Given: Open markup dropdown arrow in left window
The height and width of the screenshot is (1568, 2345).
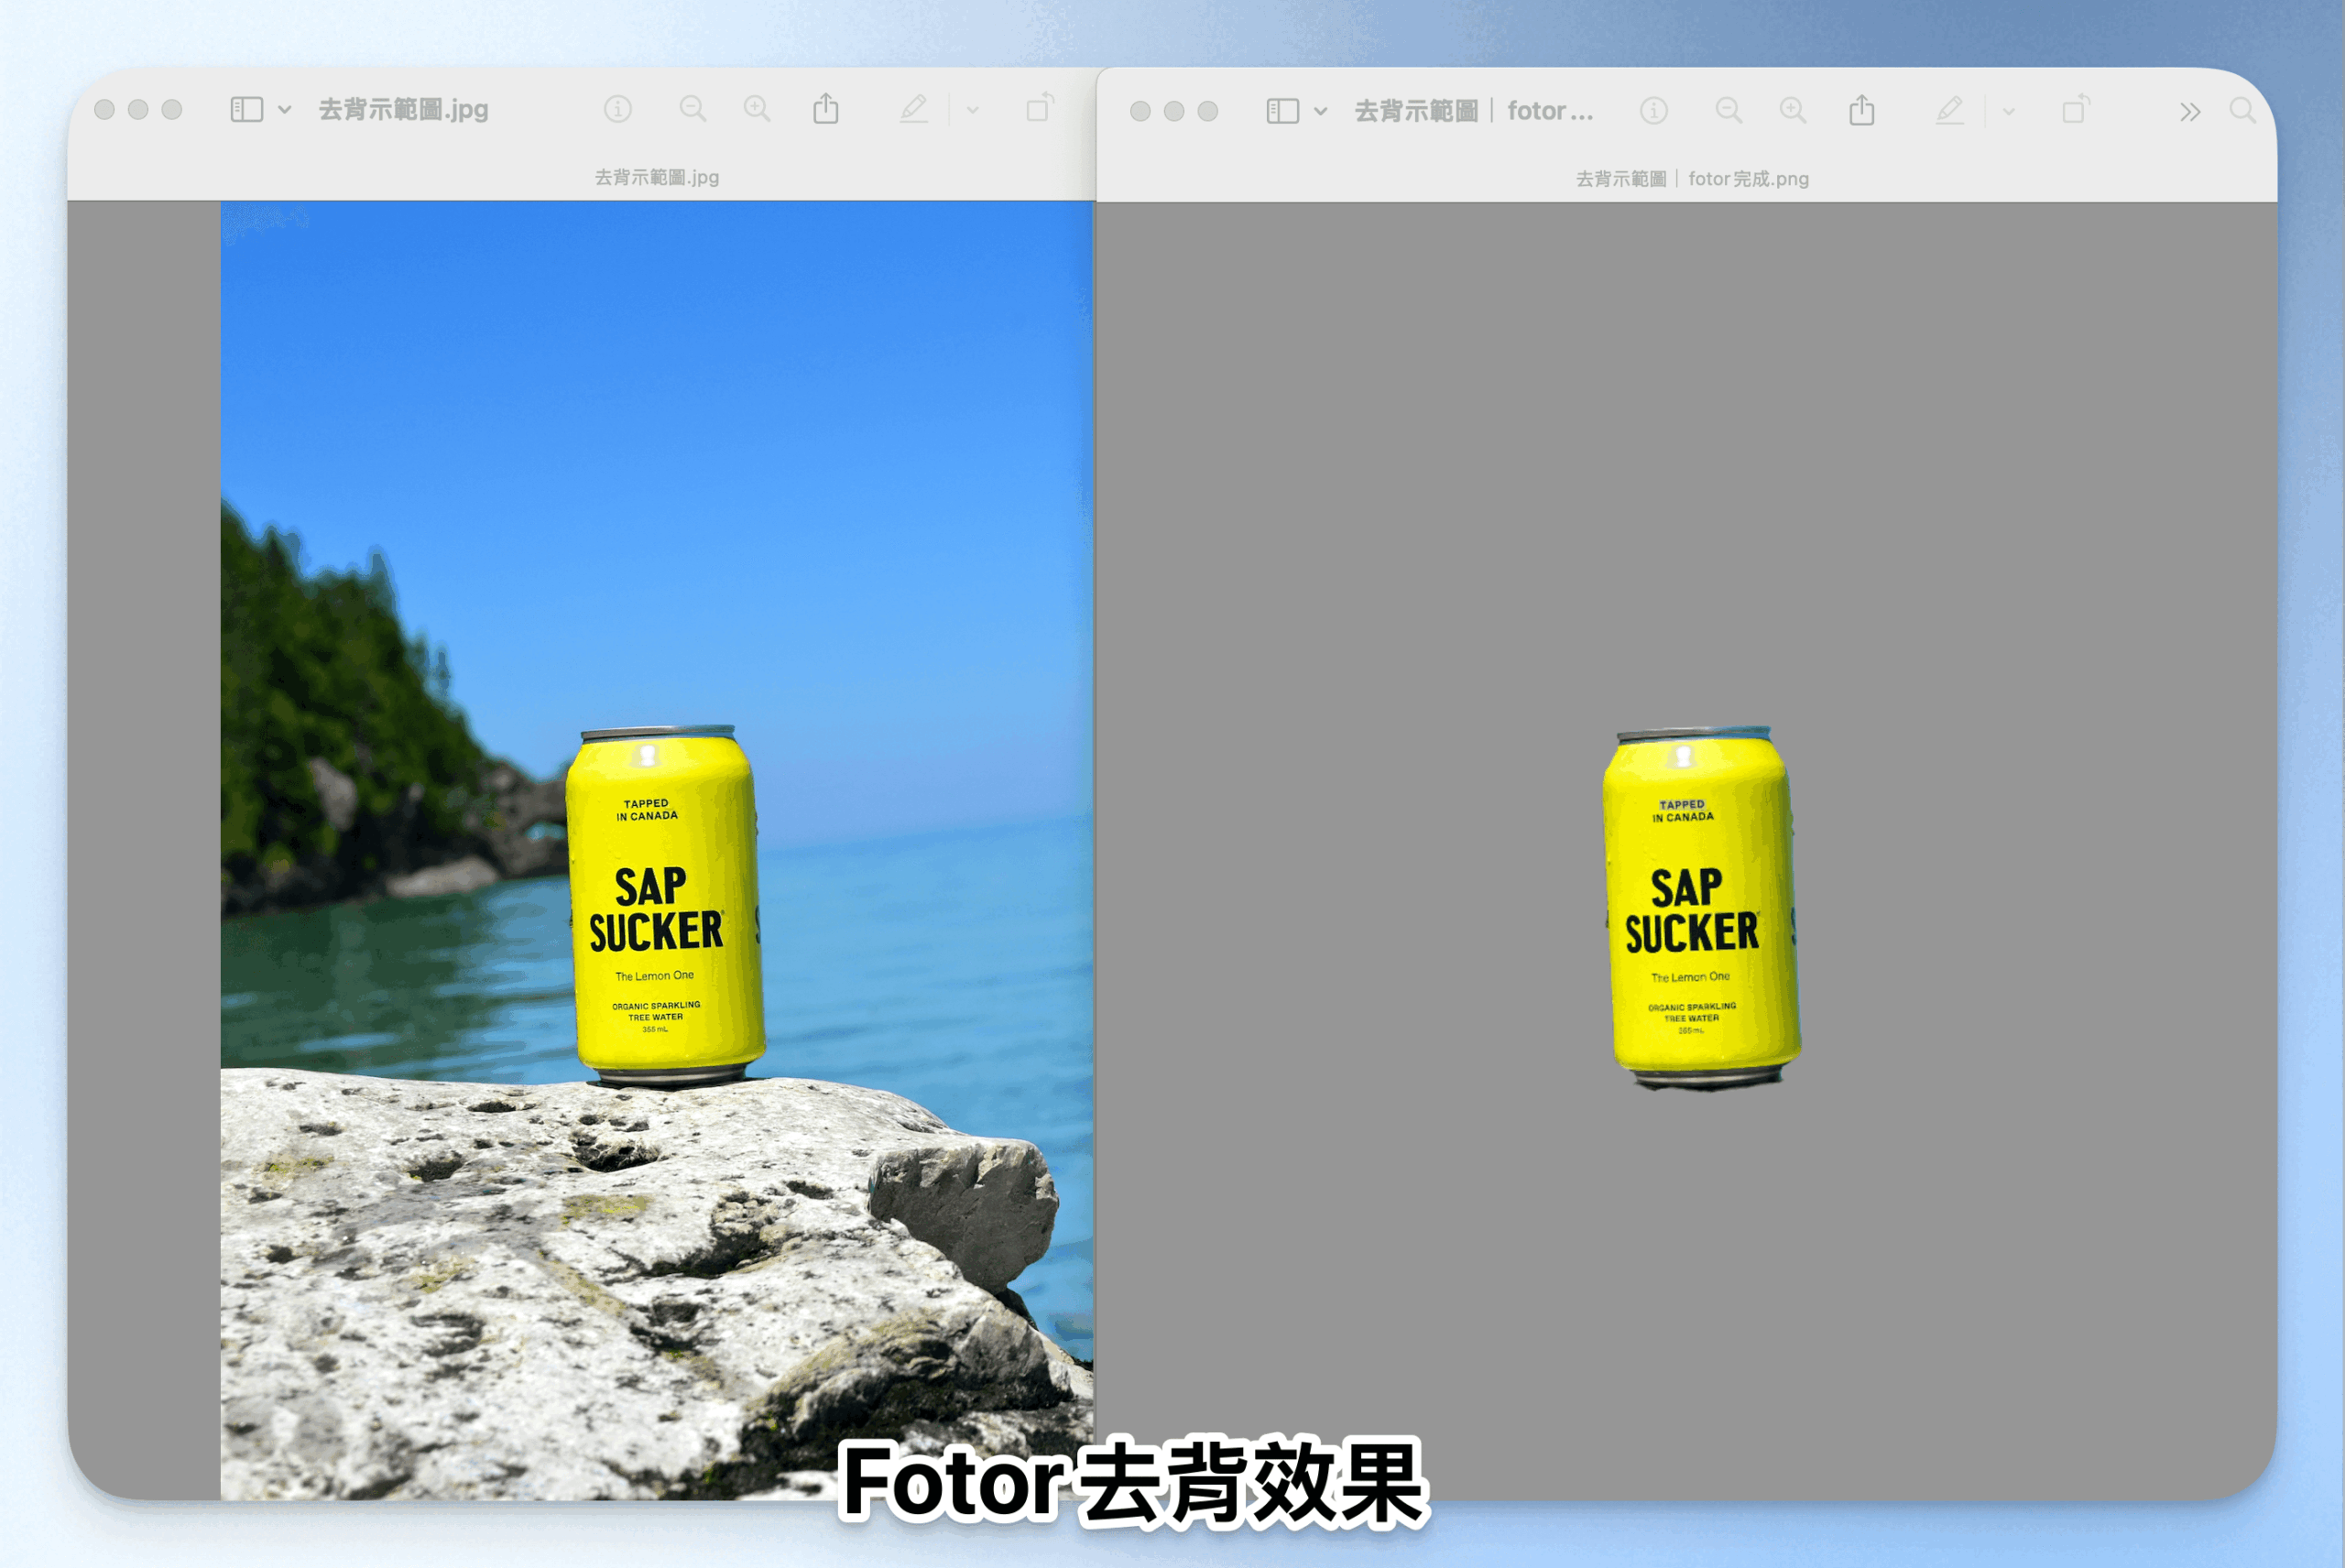Looking at the screenshot, I should (973, 110).
